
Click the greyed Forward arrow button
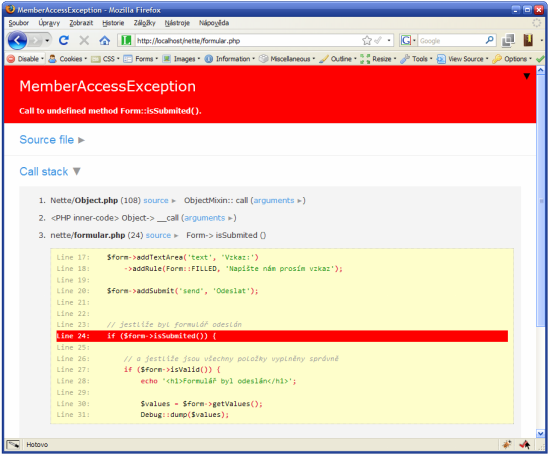click(35, 41)
